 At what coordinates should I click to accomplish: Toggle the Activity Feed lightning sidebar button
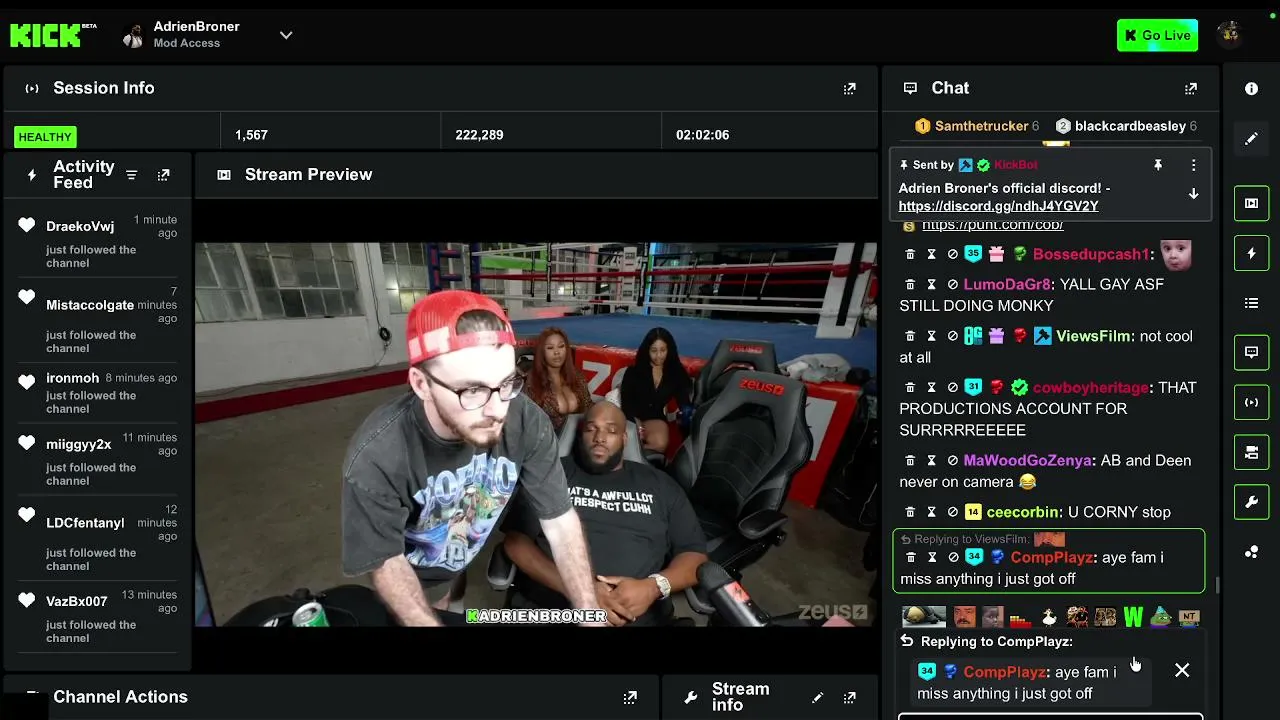click(1251, 253)
